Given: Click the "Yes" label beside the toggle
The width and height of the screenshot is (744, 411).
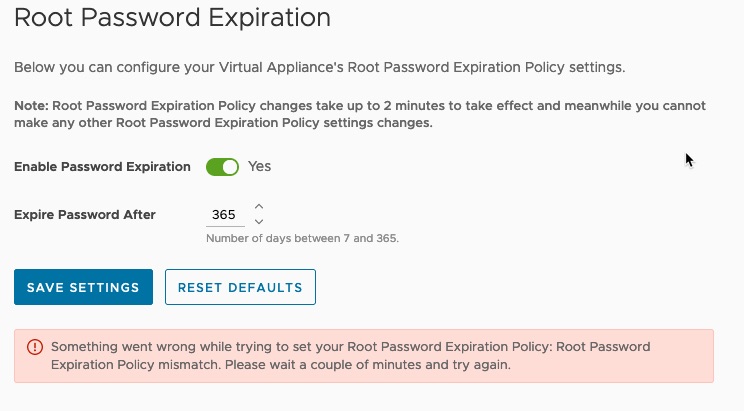Looking at the screenshot, I should [x=260, y=167].
